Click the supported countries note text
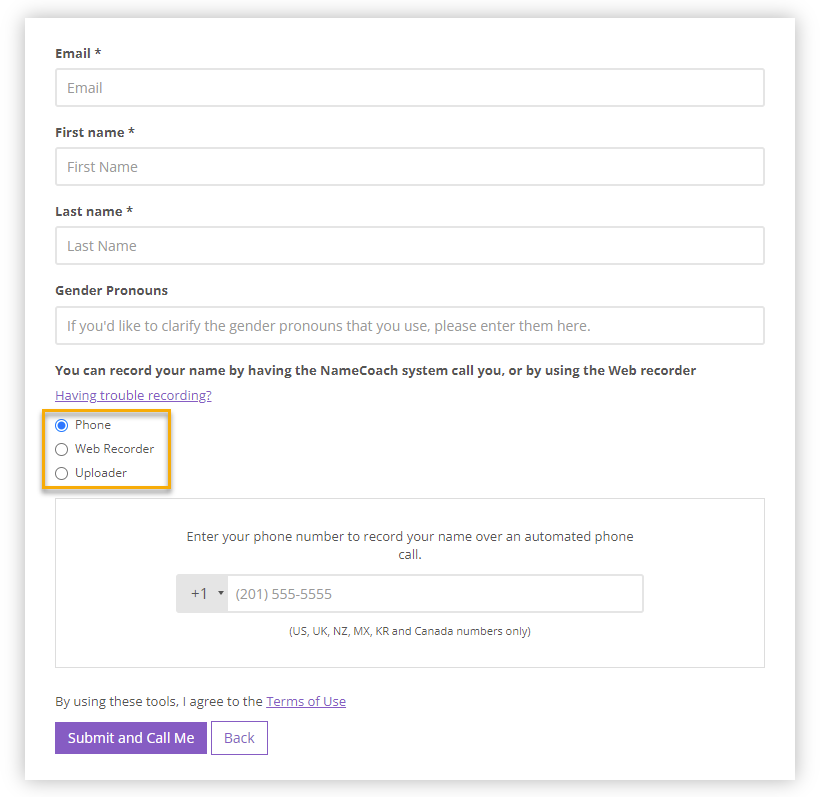The height and width of the screenshot is (797, 820). 410,631
